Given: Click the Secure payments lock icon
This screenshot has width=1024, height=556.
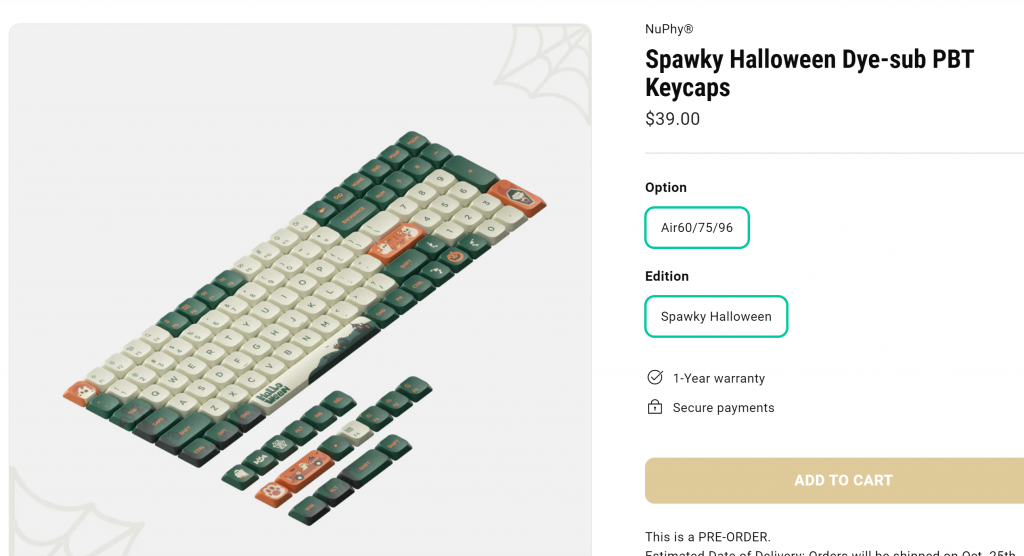Looking at the screenshot, I should coord(654,407).
